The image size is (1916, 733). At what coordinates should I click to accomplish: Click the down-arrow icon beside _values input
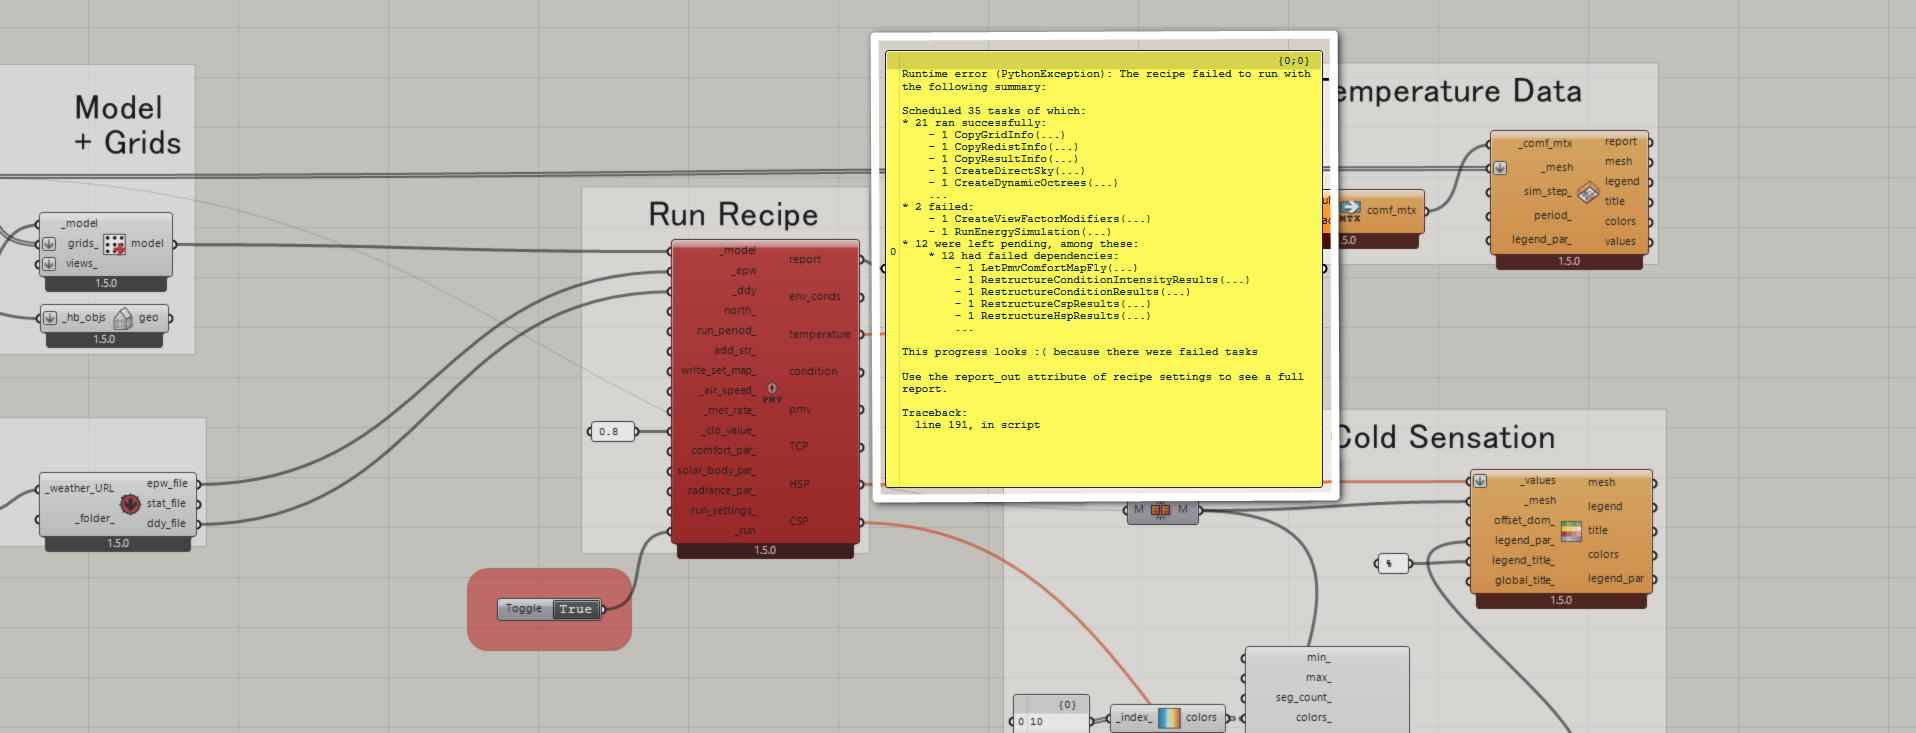point(1480,481)
